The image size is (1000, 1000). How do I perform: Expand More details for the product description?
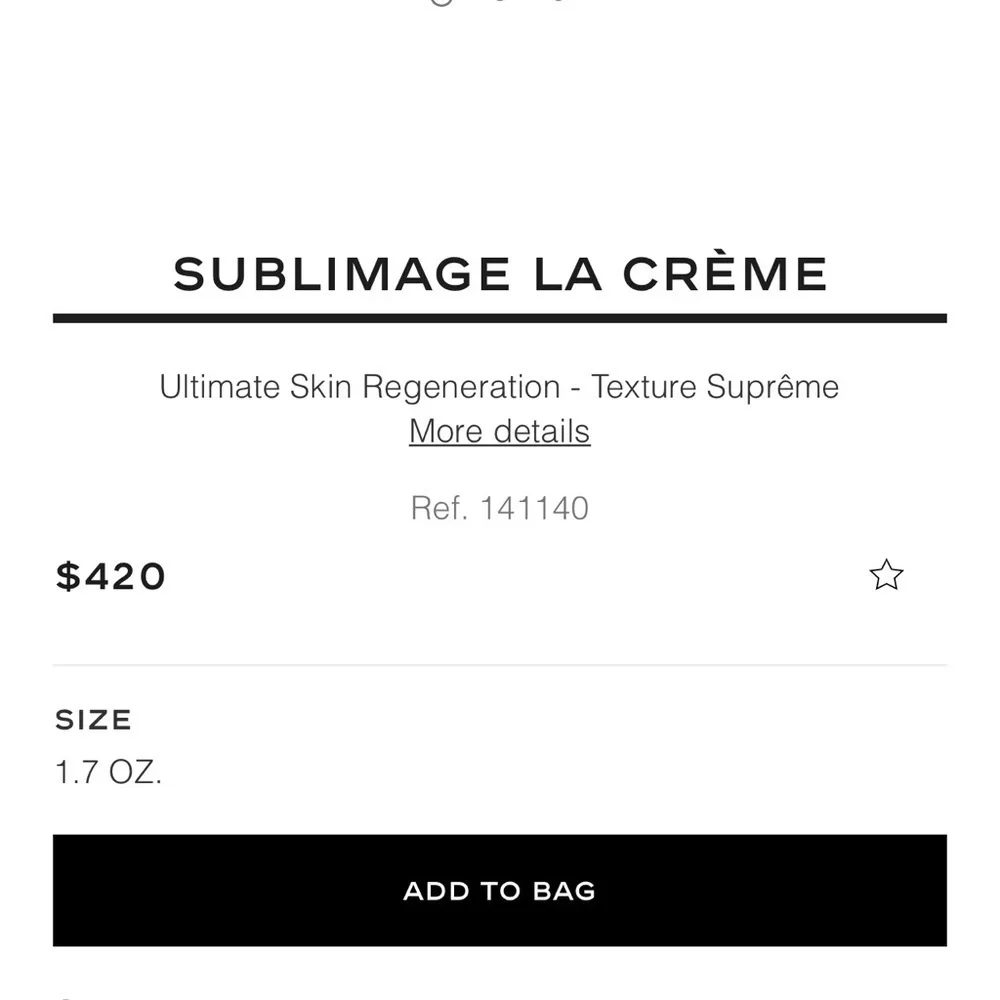(x=499, y=431)
